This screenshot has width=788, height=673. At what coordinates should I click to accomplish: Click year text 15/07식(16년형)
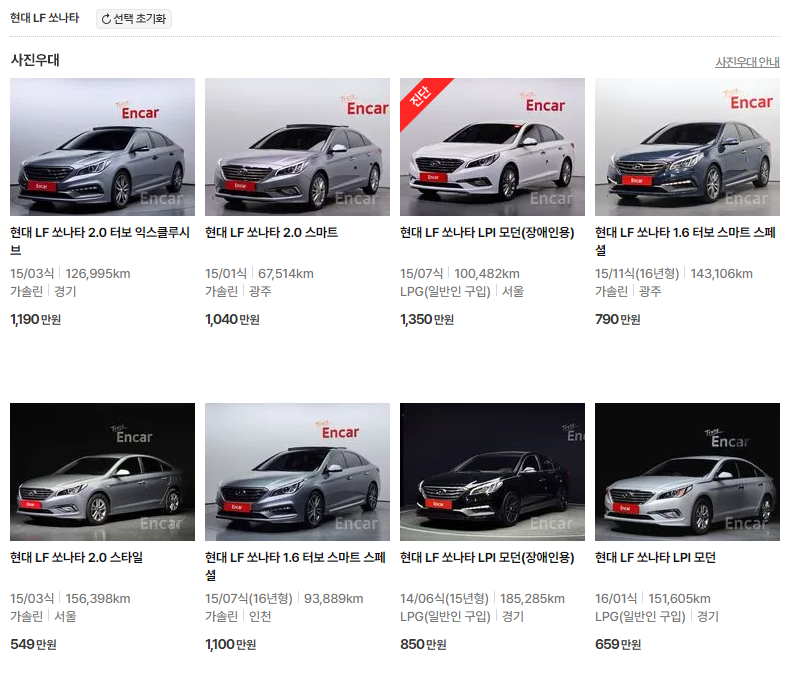tap(249, 599)
